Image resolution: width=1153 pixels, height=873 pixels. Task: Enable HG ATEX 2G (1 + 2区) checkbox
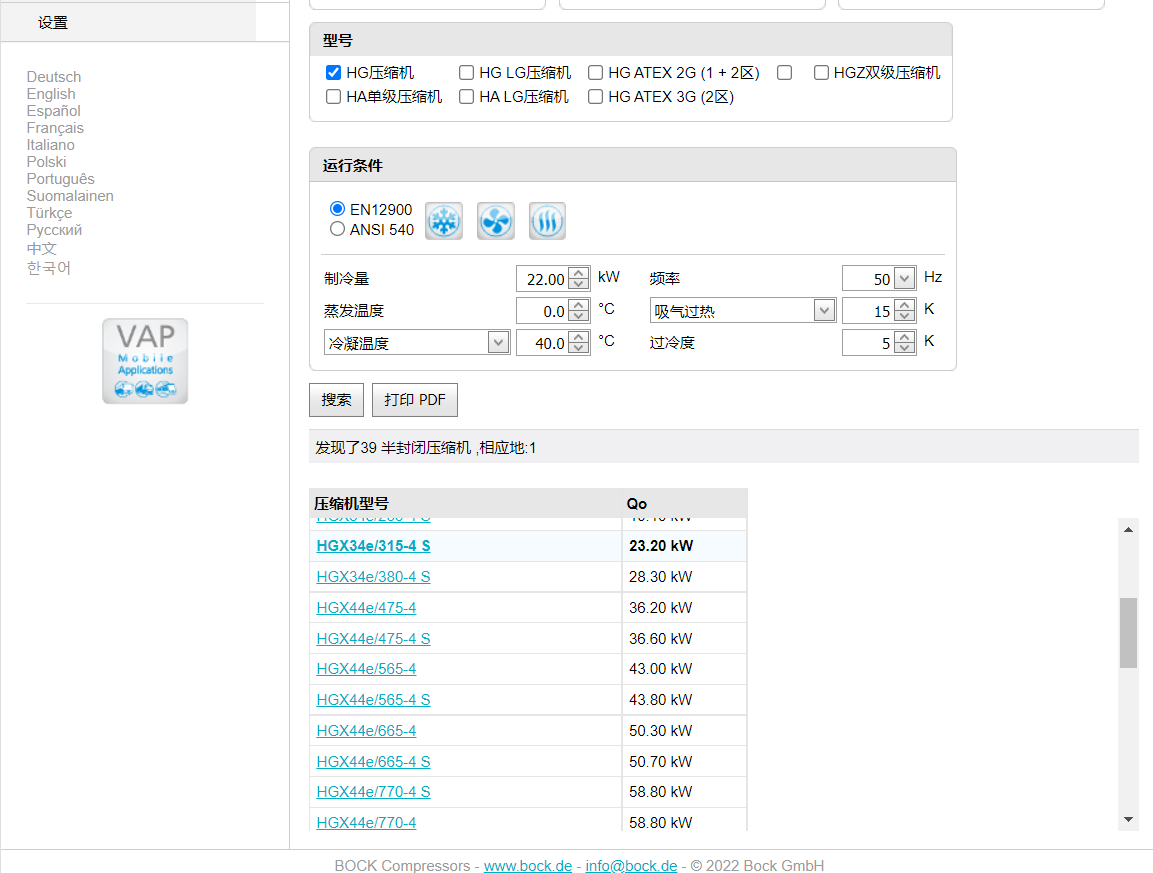(596, 72)
